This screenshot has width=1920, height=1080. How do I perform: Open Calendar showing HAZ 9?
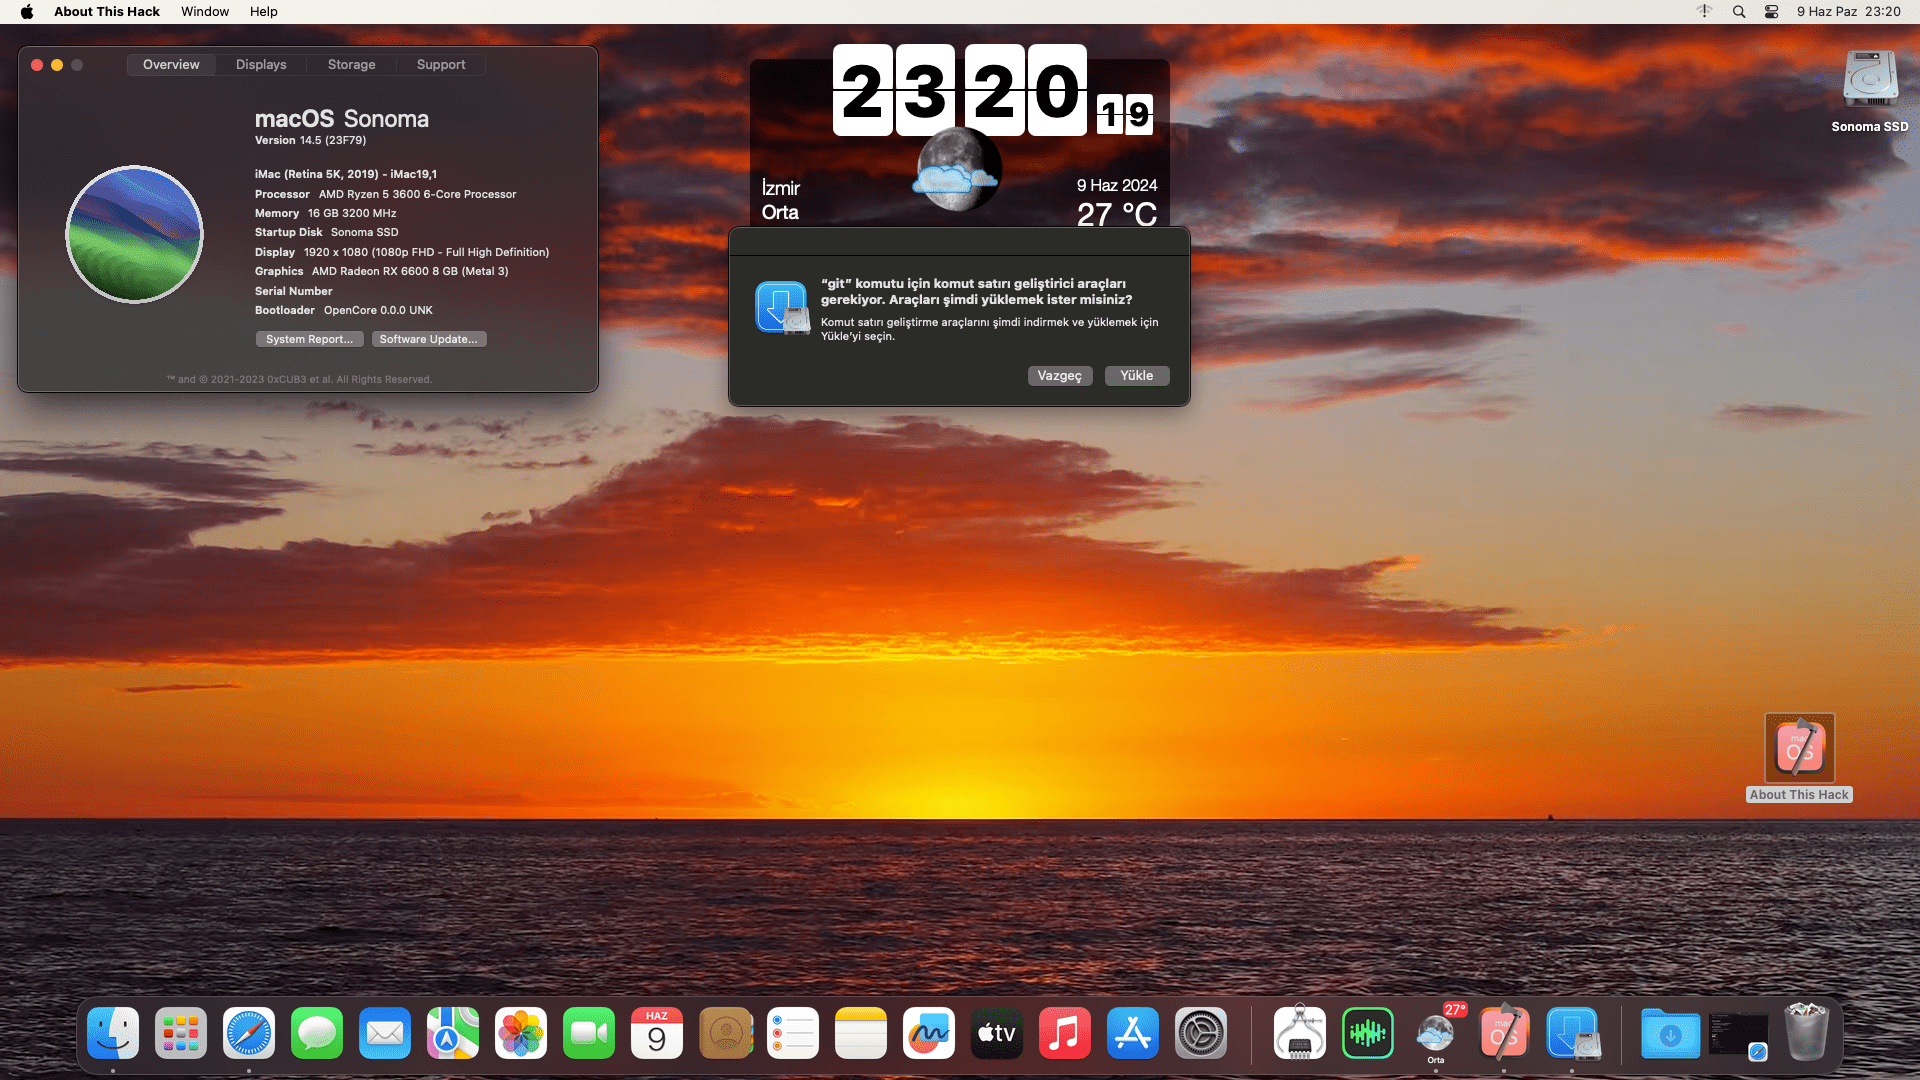click(x=657, y=1033)
